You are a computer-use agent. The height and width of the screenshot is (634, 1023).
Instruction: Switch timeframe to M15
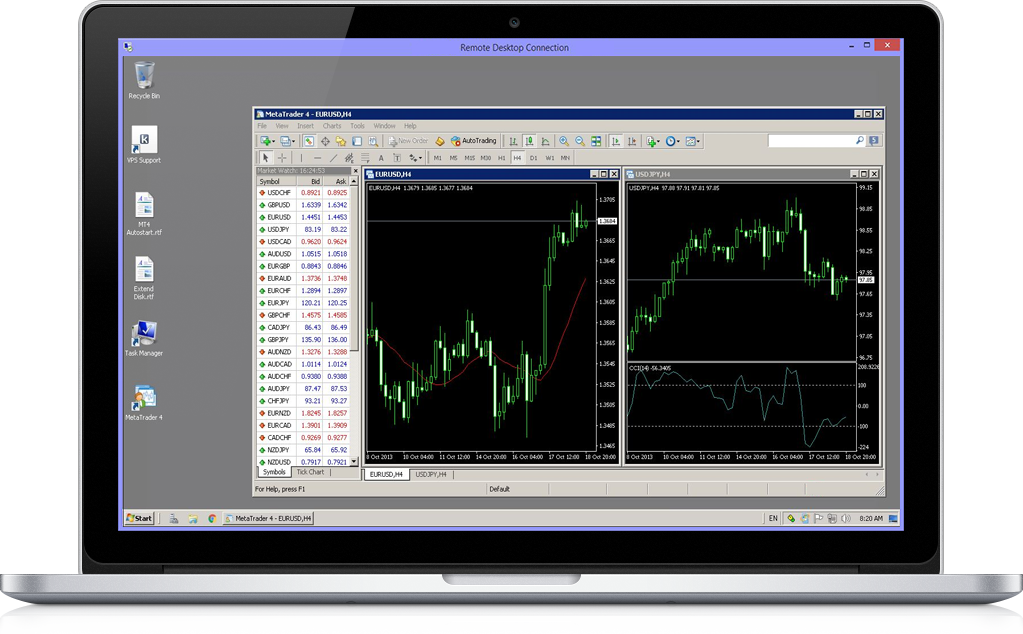click(470, 158)
